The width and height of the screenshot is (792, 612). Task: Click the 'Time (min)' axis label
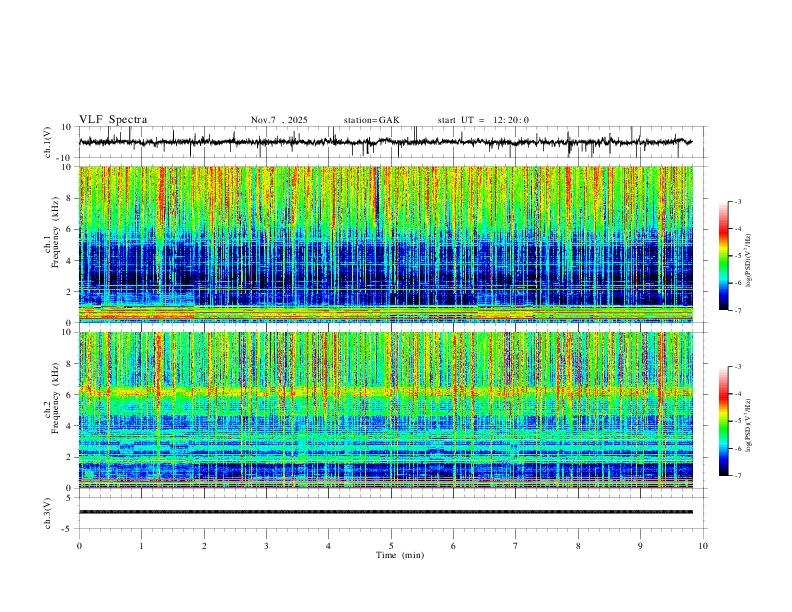point(400,555)
